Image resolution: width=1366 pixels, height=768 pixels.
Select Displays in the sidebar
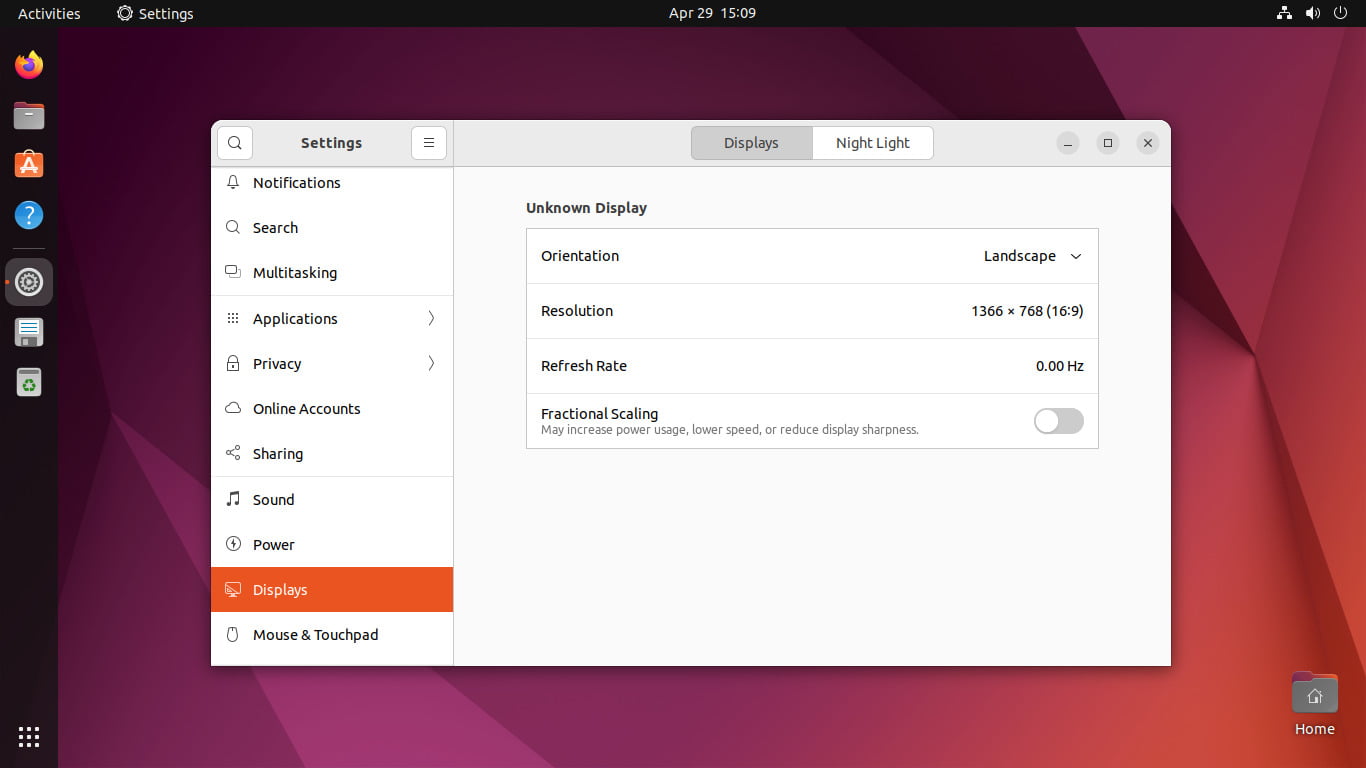click(279, 590)
